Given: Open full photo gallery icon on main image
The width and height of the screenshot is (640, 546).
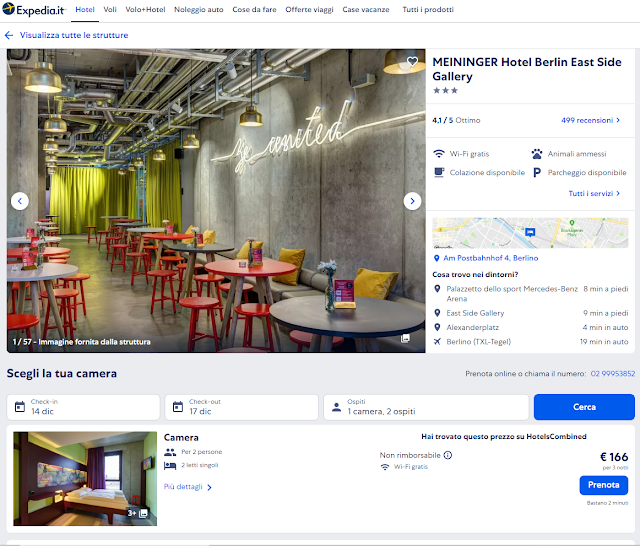Looking at the screenshot, I should [x=405, y=338].
